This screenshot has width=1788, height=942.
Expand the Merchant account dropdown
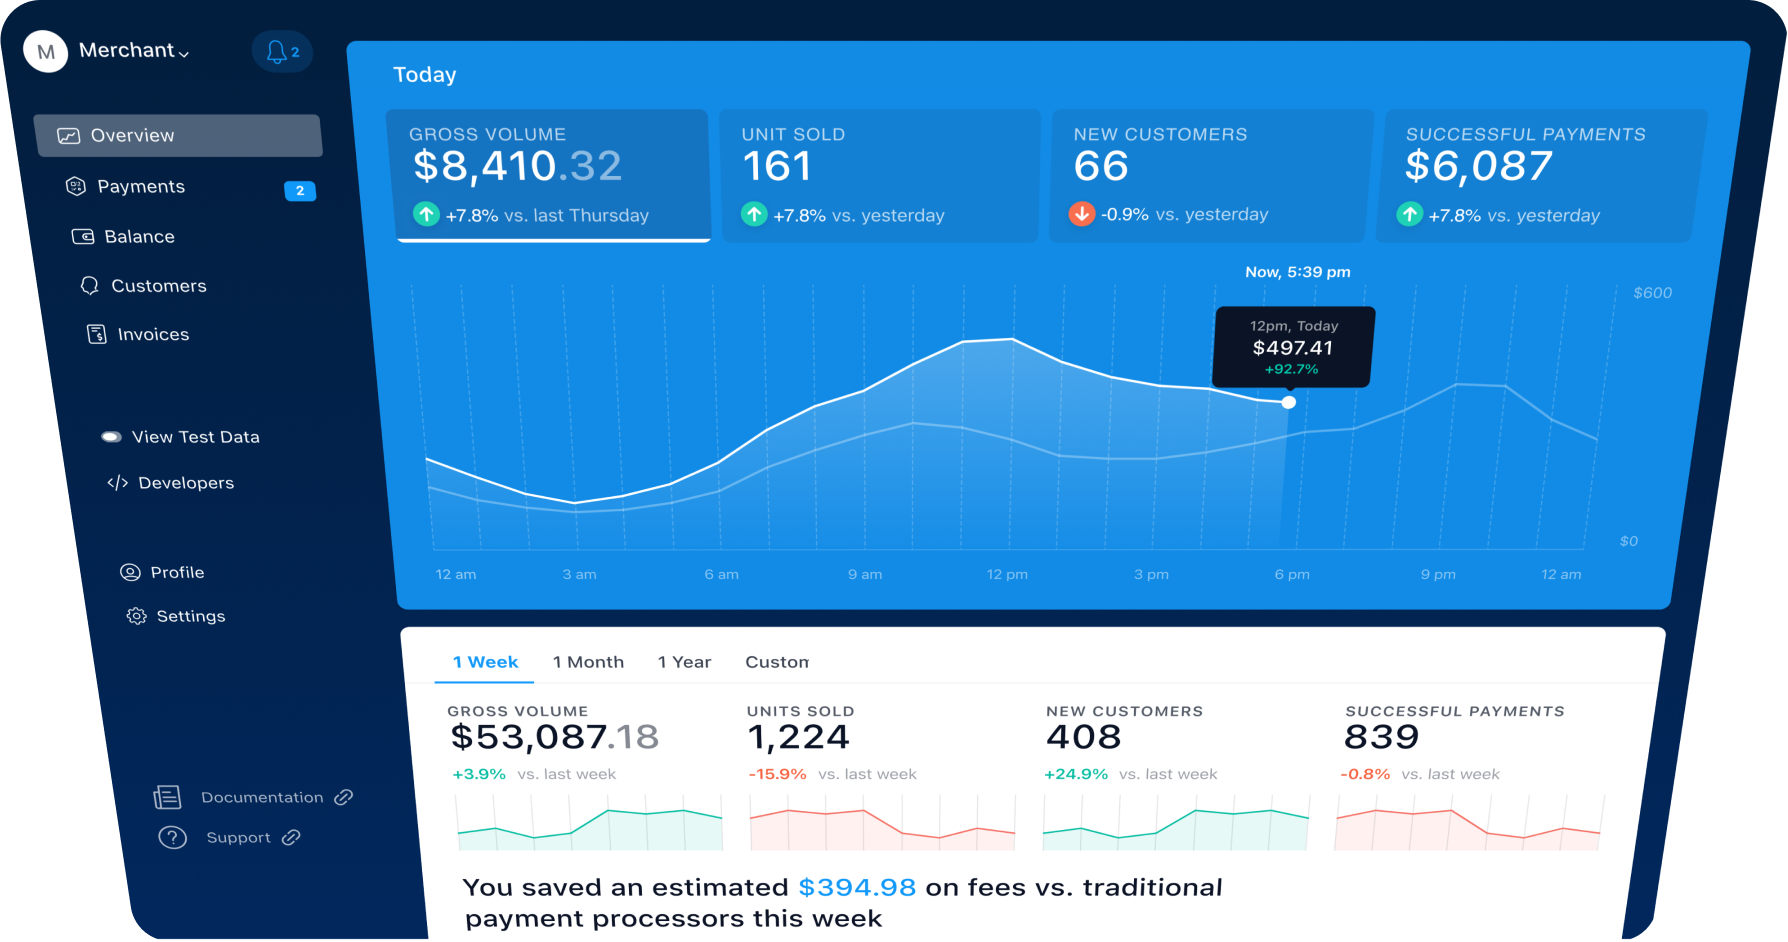(x=134, y=51)
